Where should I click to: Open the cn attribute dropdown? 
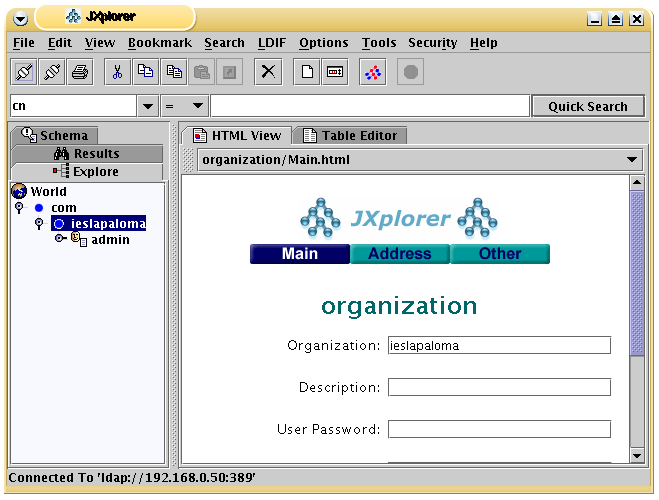148,106
